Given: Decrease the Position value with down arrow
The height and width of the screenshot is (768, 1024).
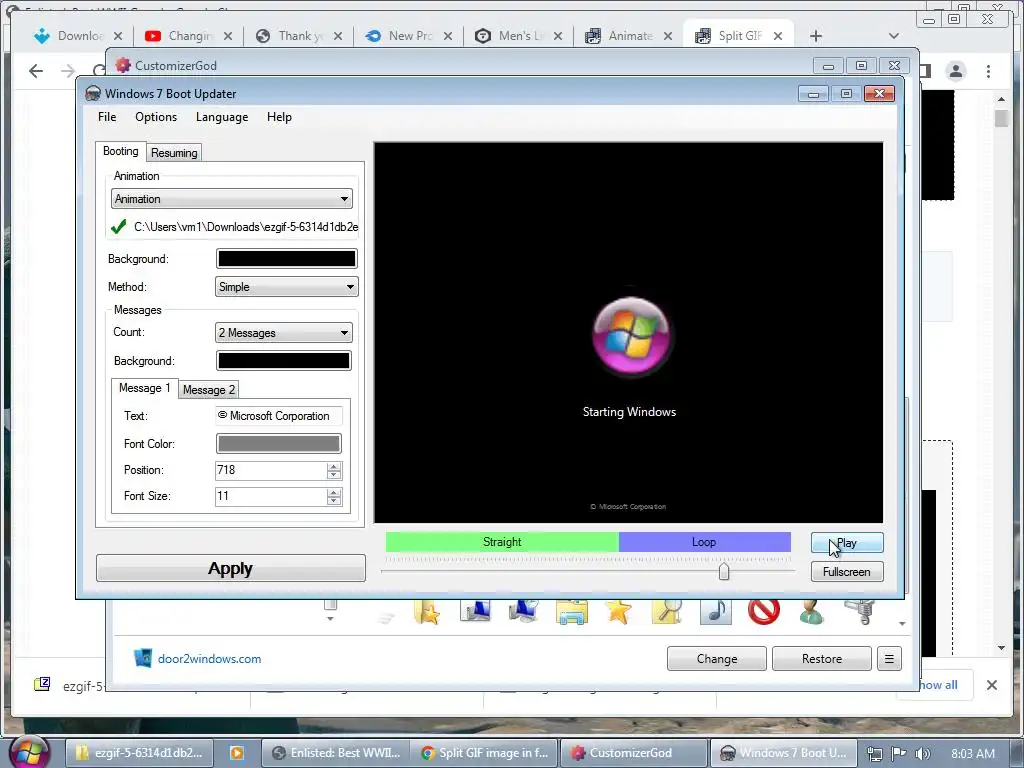Looking at the screenshot, I should click(334, 475).
